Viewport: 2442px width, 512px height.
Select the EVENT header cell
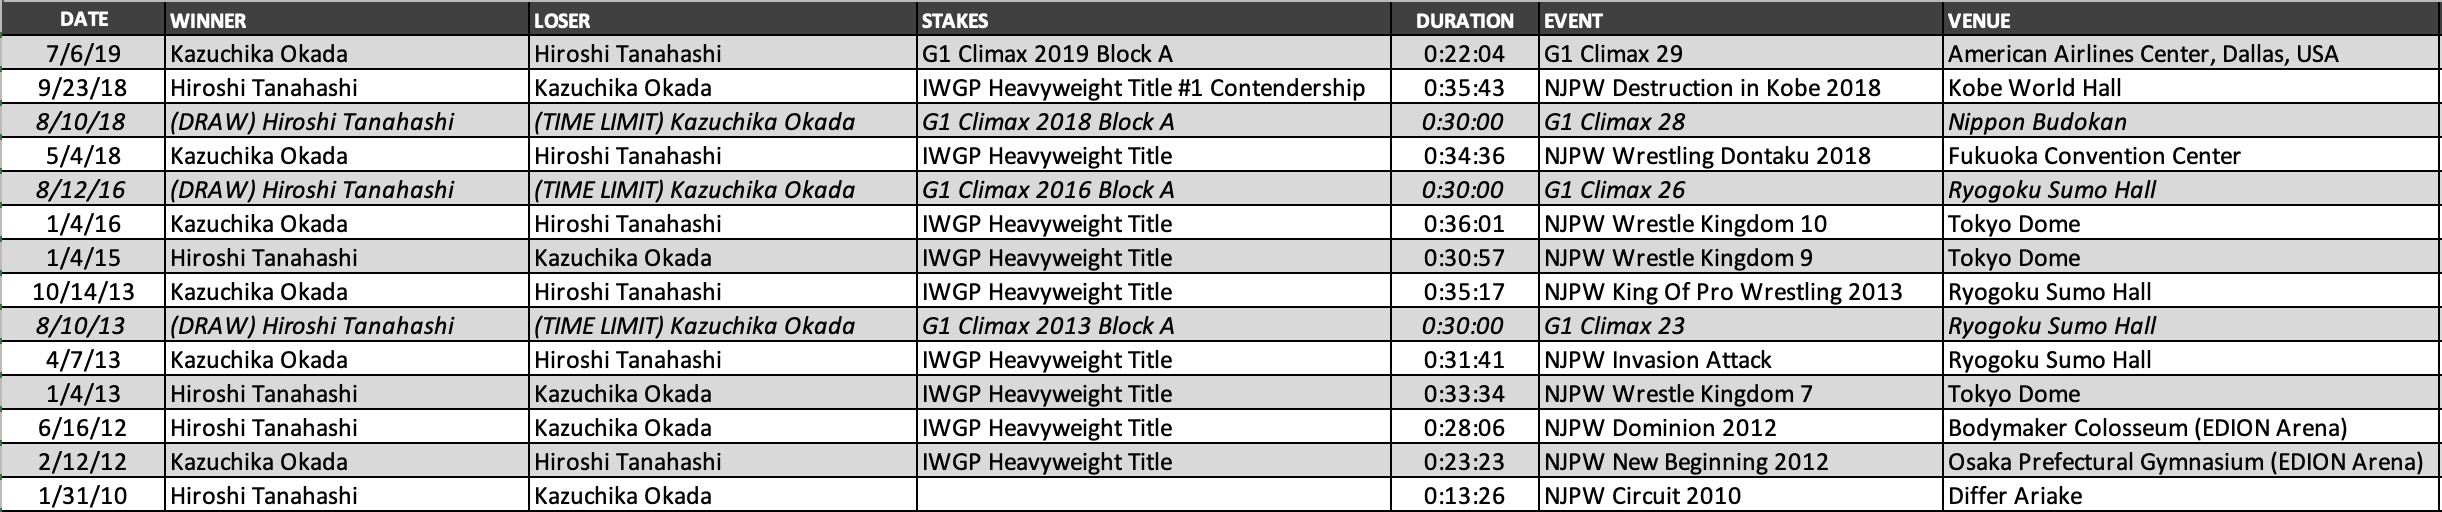click(1741, 20)
